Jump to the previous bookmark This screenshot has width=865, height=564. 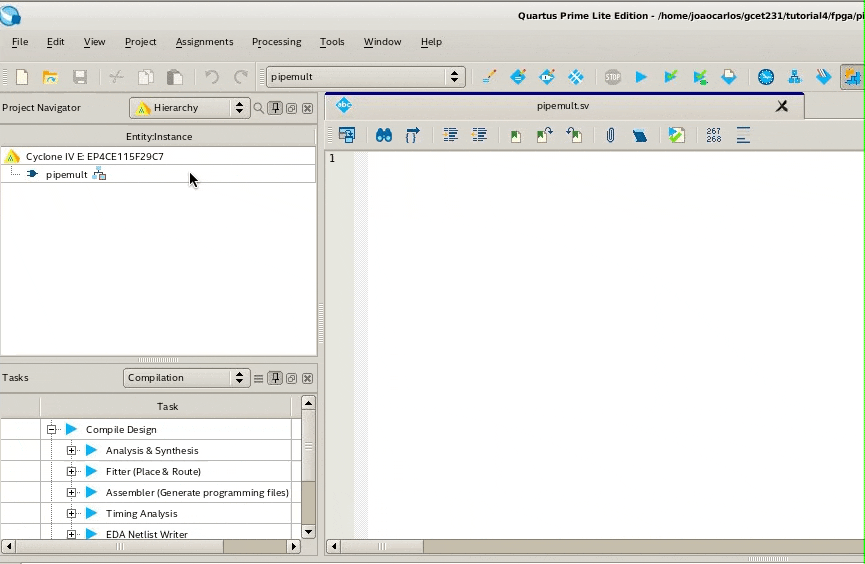tap(574, 135)
